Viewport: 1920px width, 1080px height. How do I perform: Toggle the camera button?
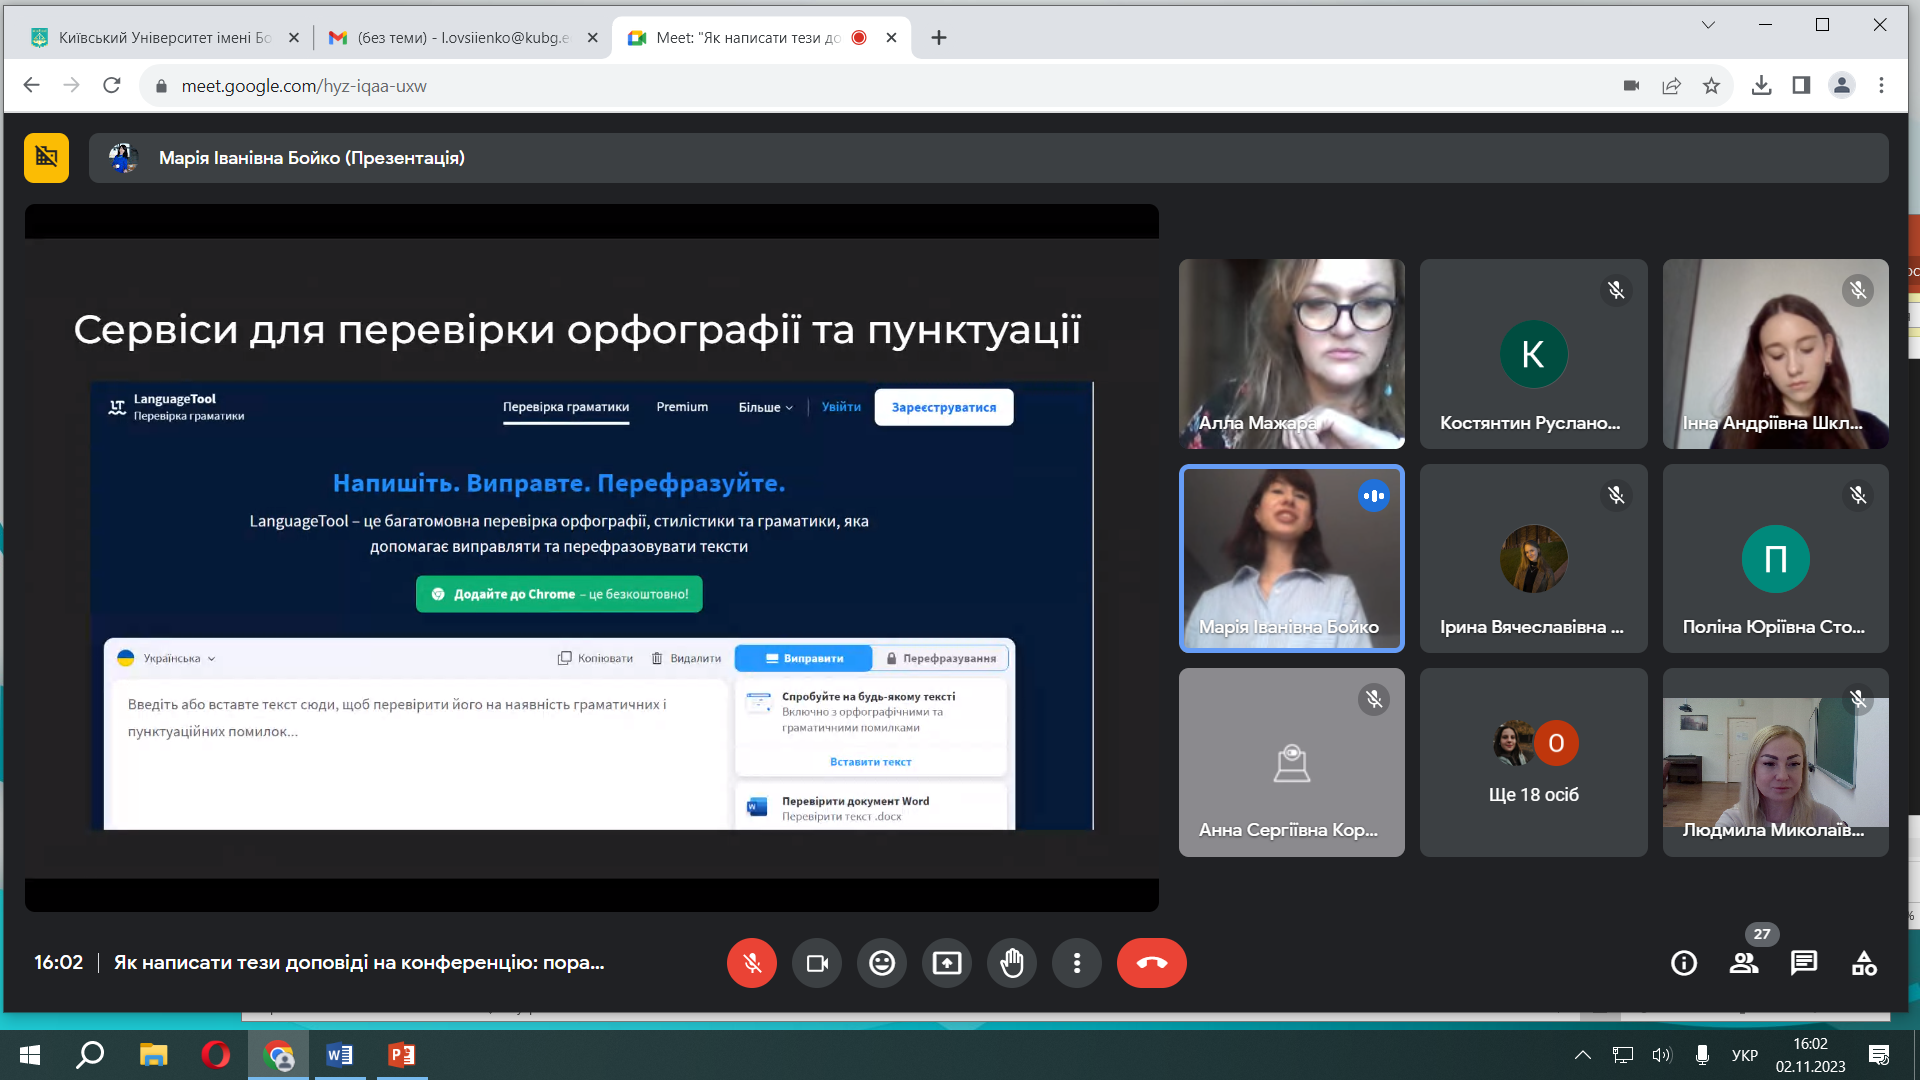[x=817, y=963]
